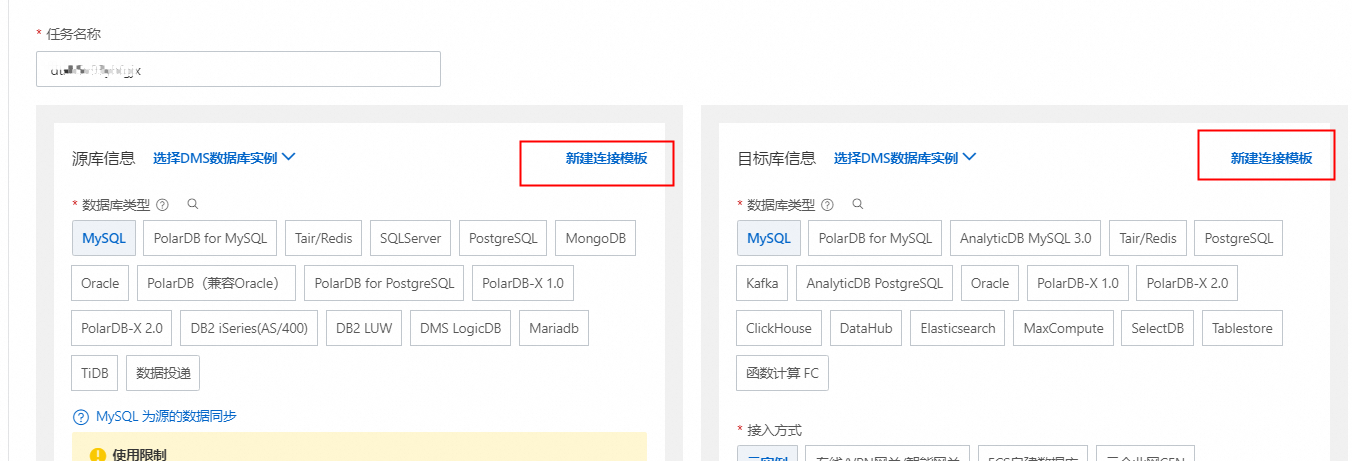Choose source PolarDB-X 1.0 type
The image size is (1352, 461).
tap(523, 283)
